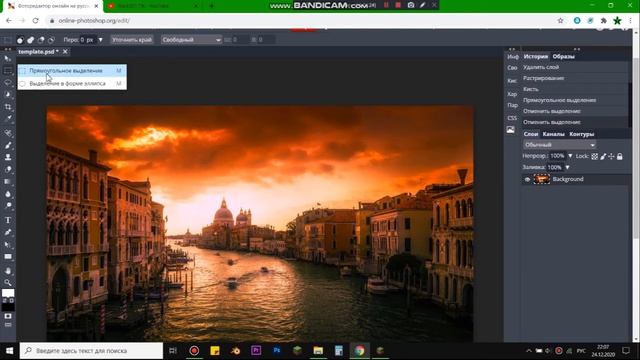Select the Zoom magnifier tool

[8, 282]
